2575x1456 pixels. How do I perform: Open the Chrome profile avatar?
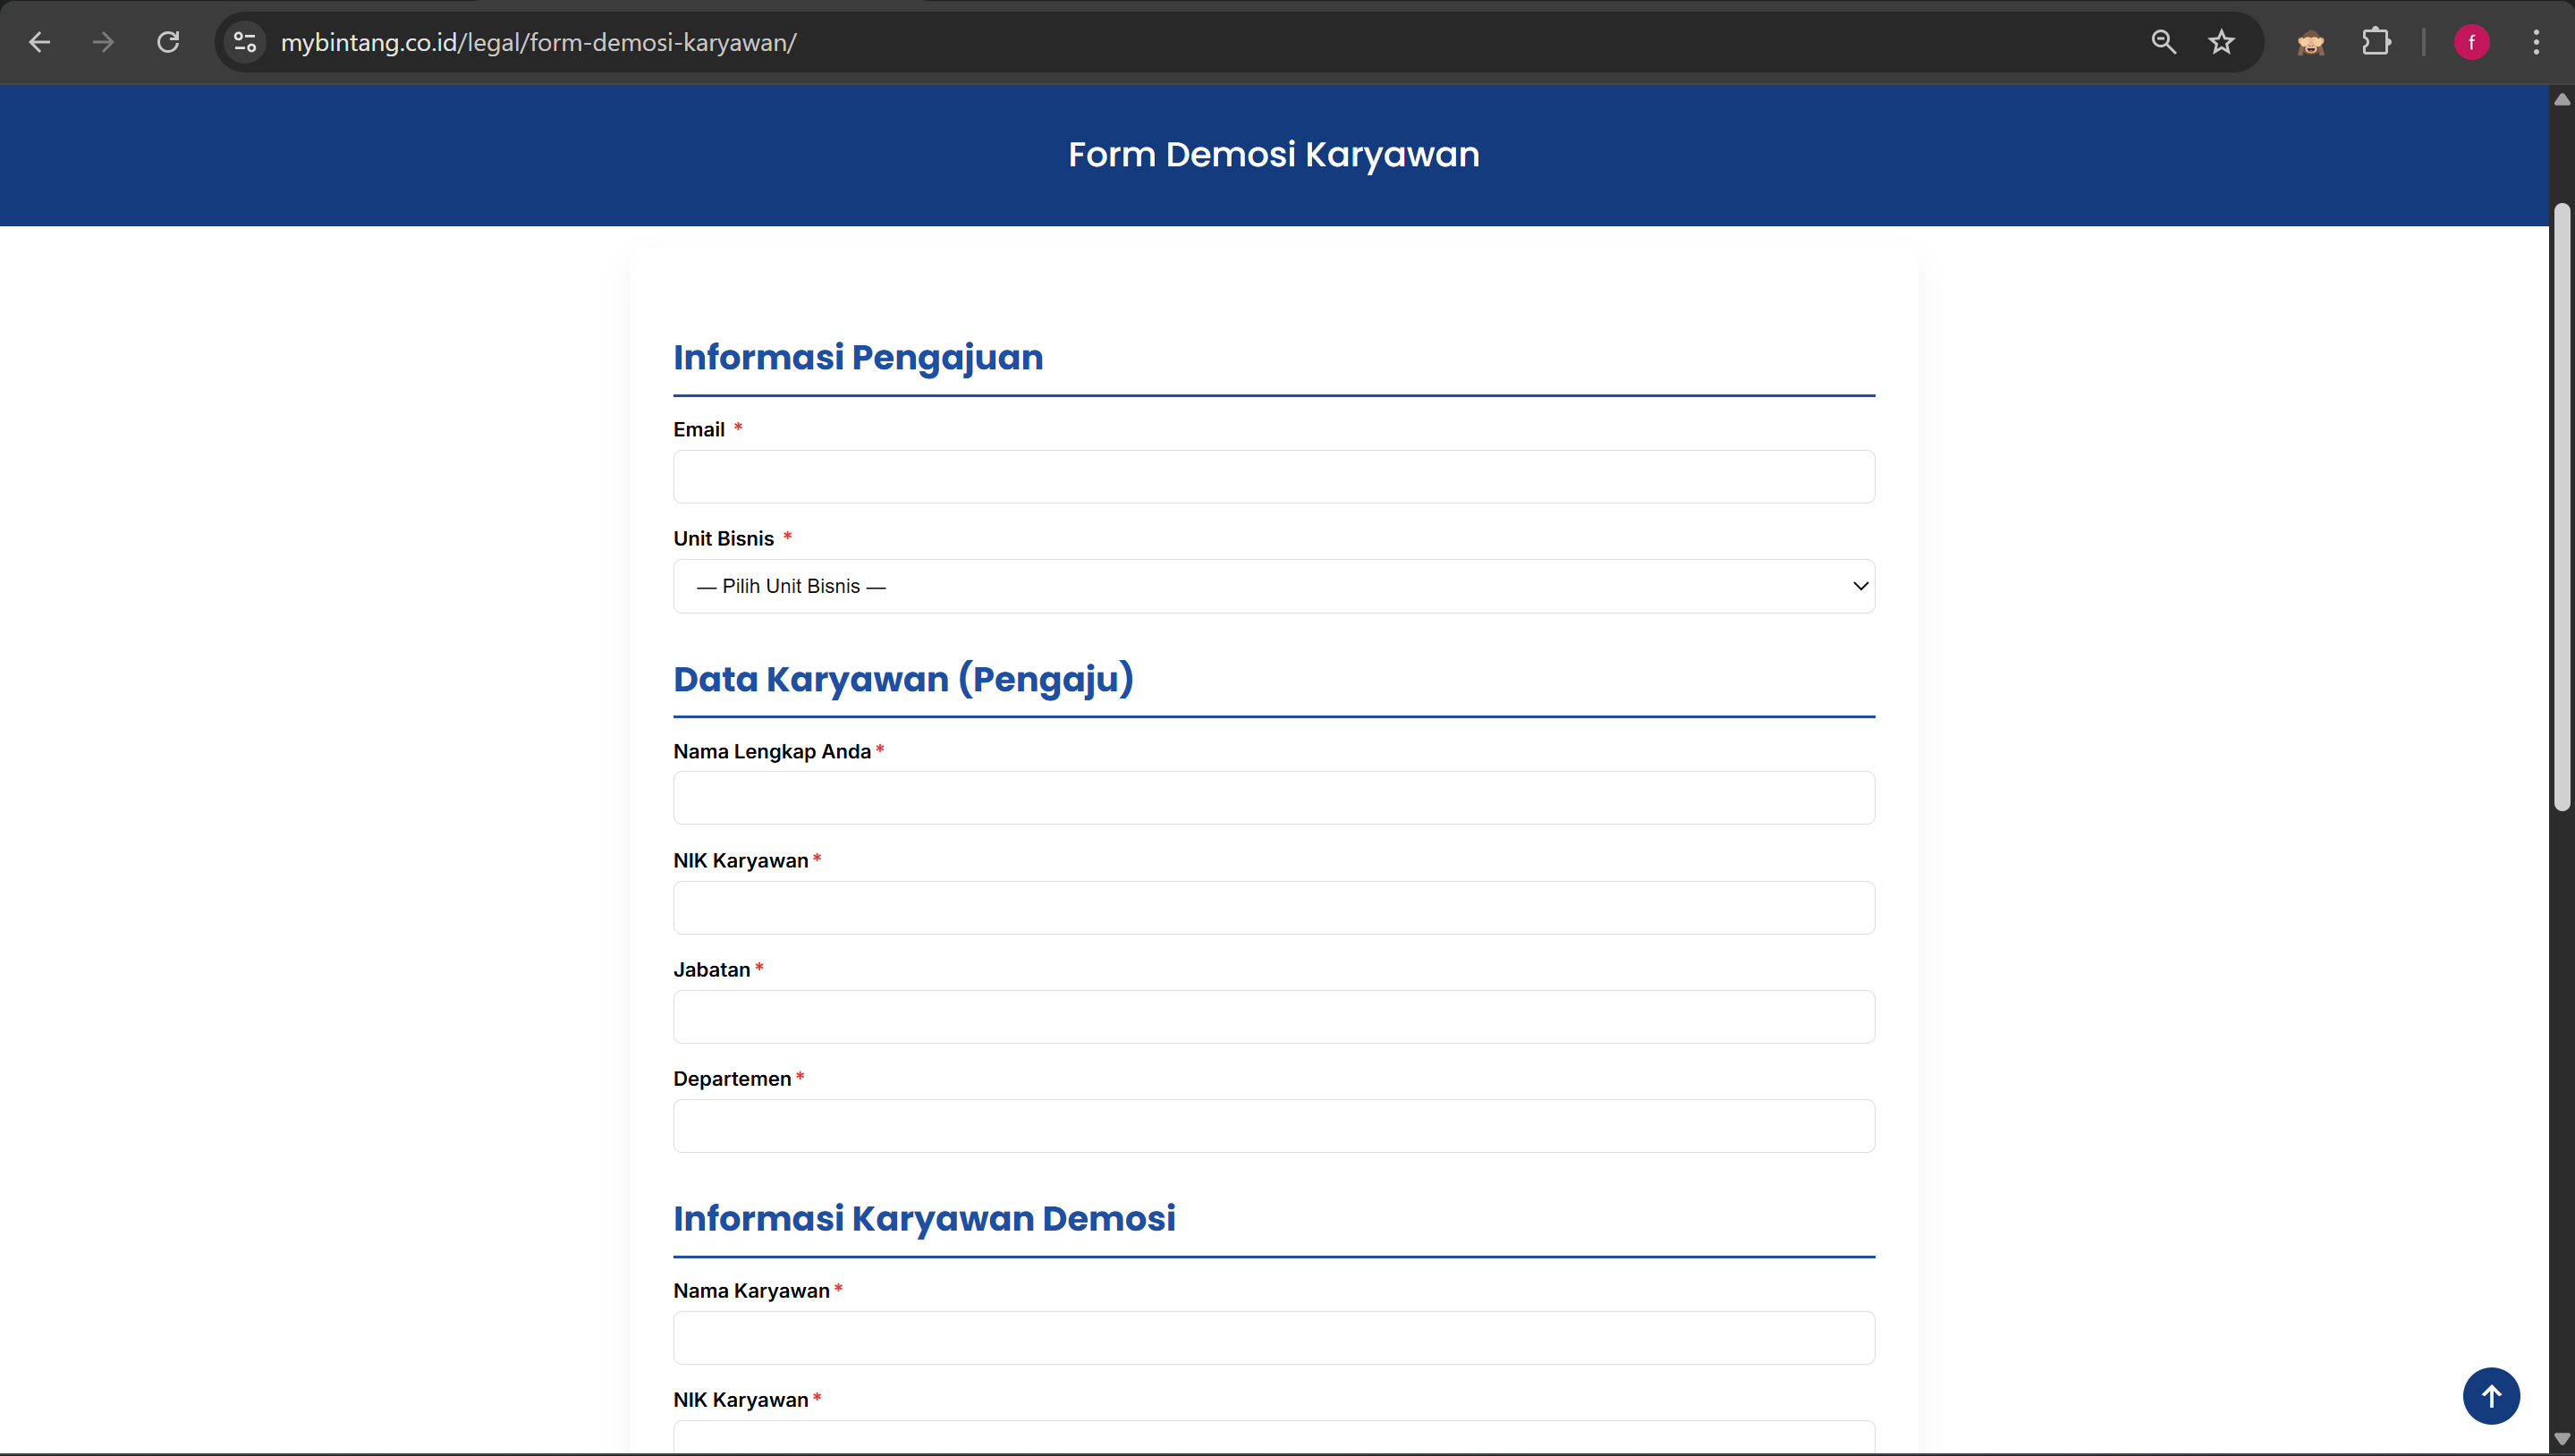point(2471,42)
